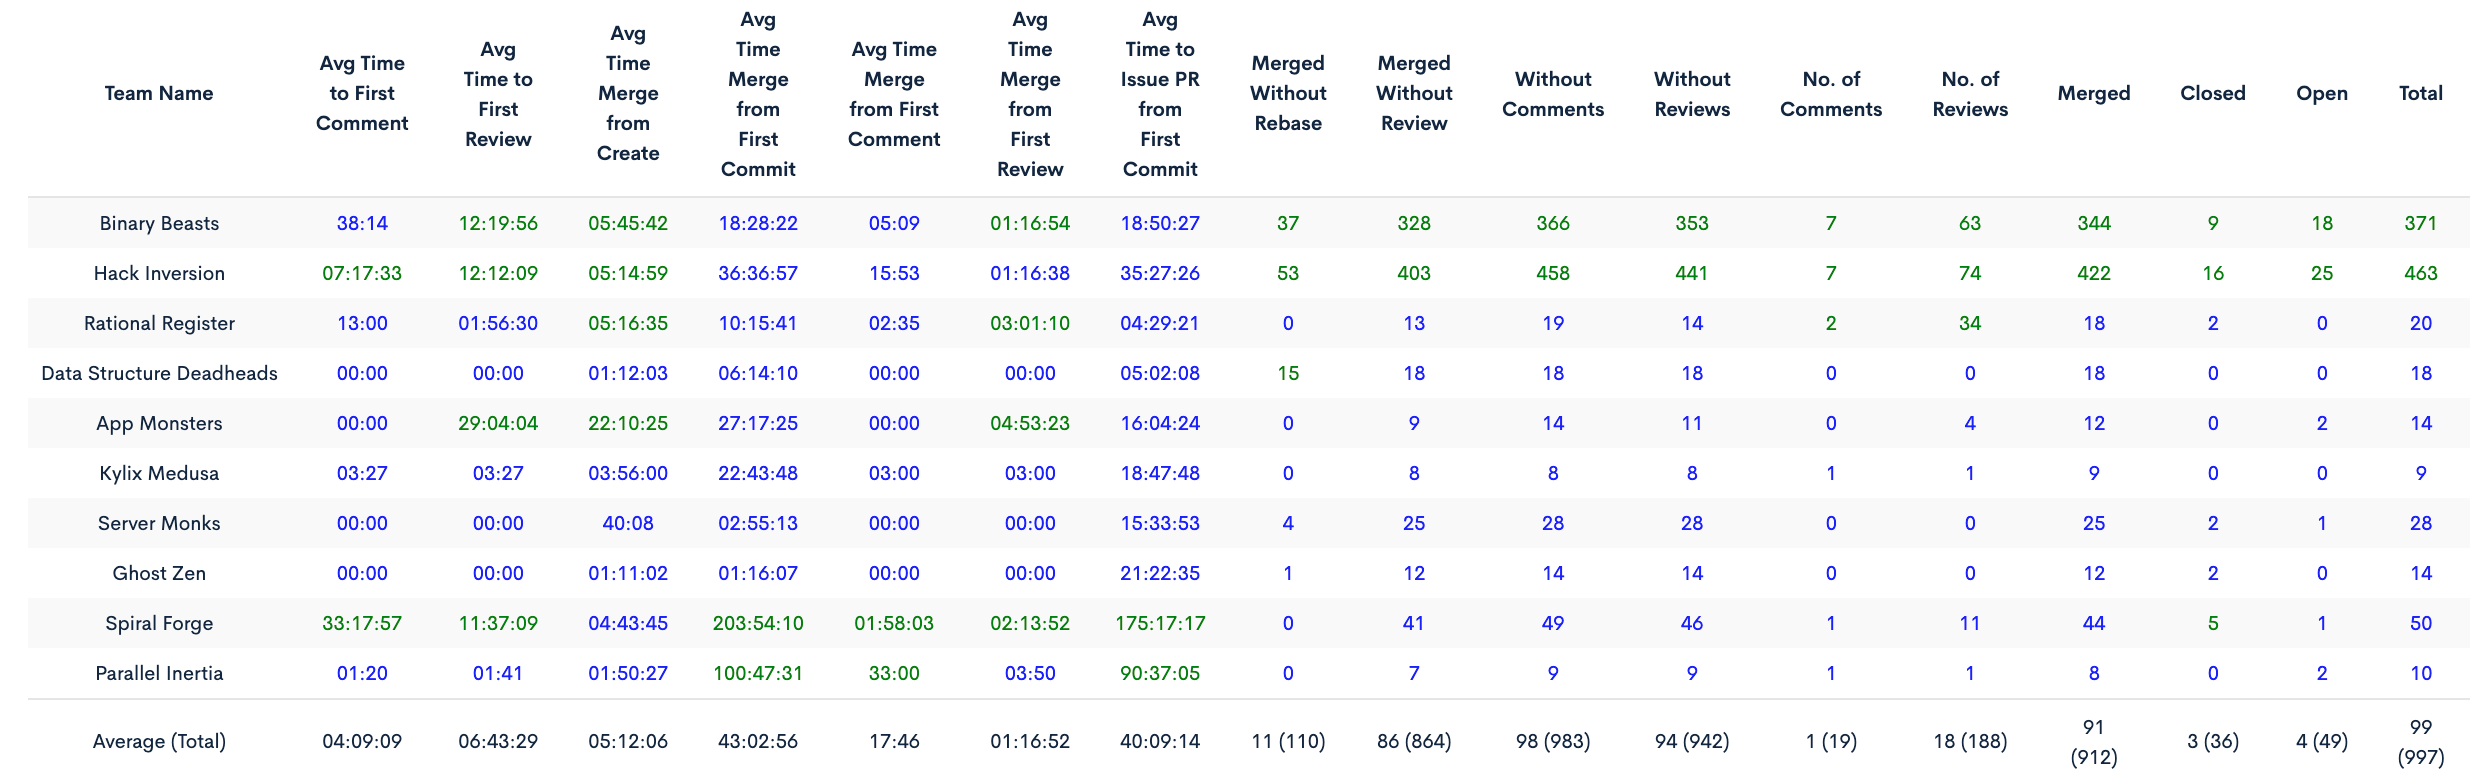The width and height of the screenshot is (2486, 780).
Task: Click Rational Register's review count 34
Action: pos(1970,323)
